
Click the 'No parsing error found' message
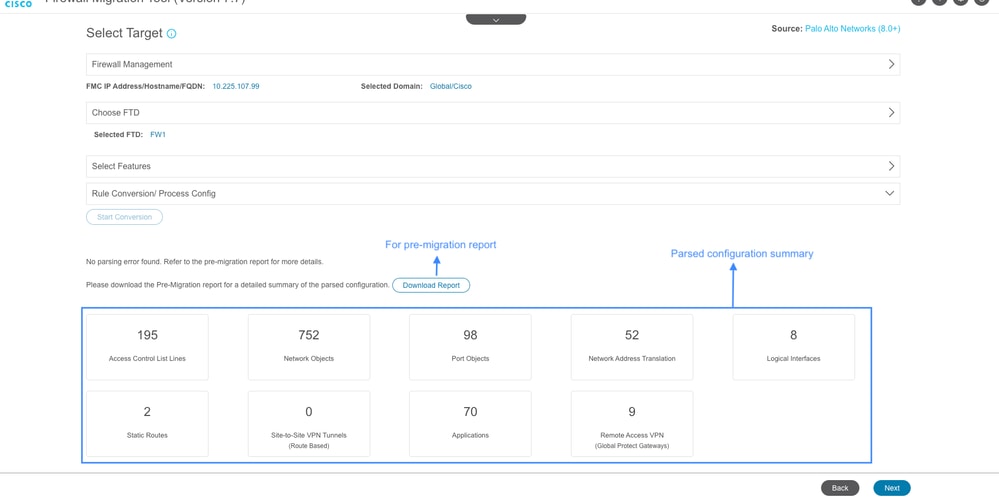click(x=205, y=262)
